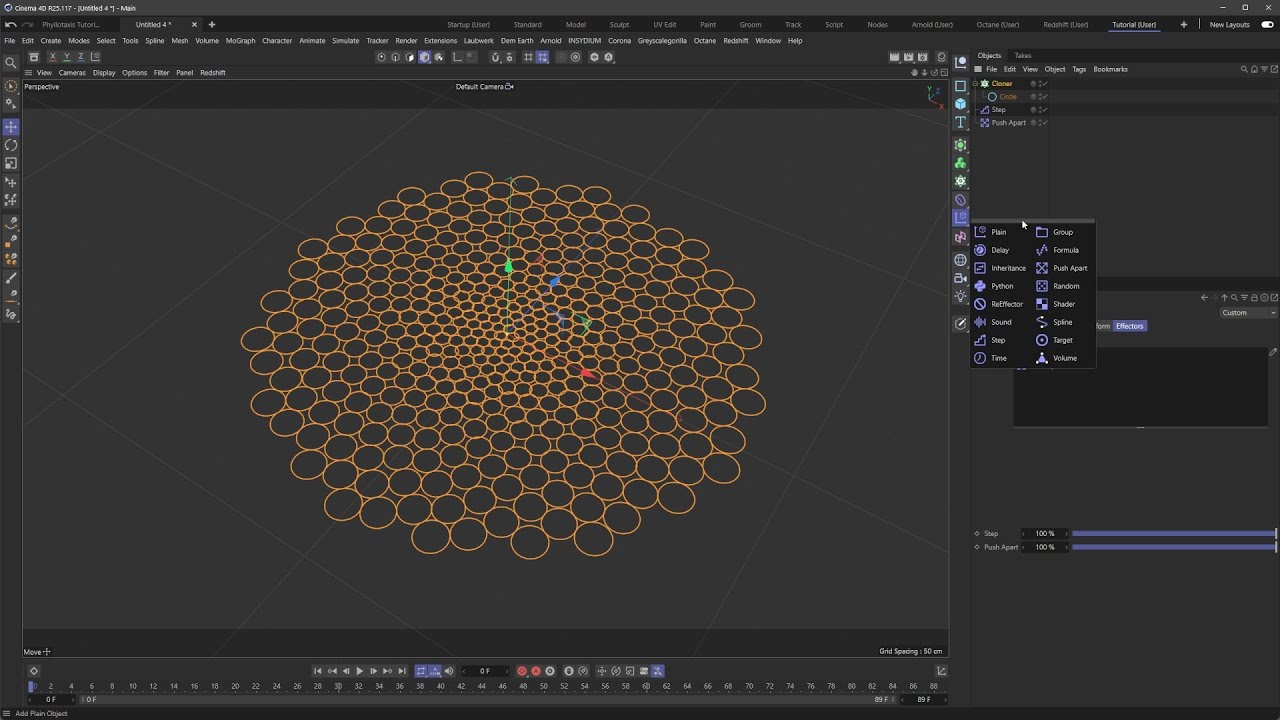Choose the Spline effector

tap(1064, 322)
